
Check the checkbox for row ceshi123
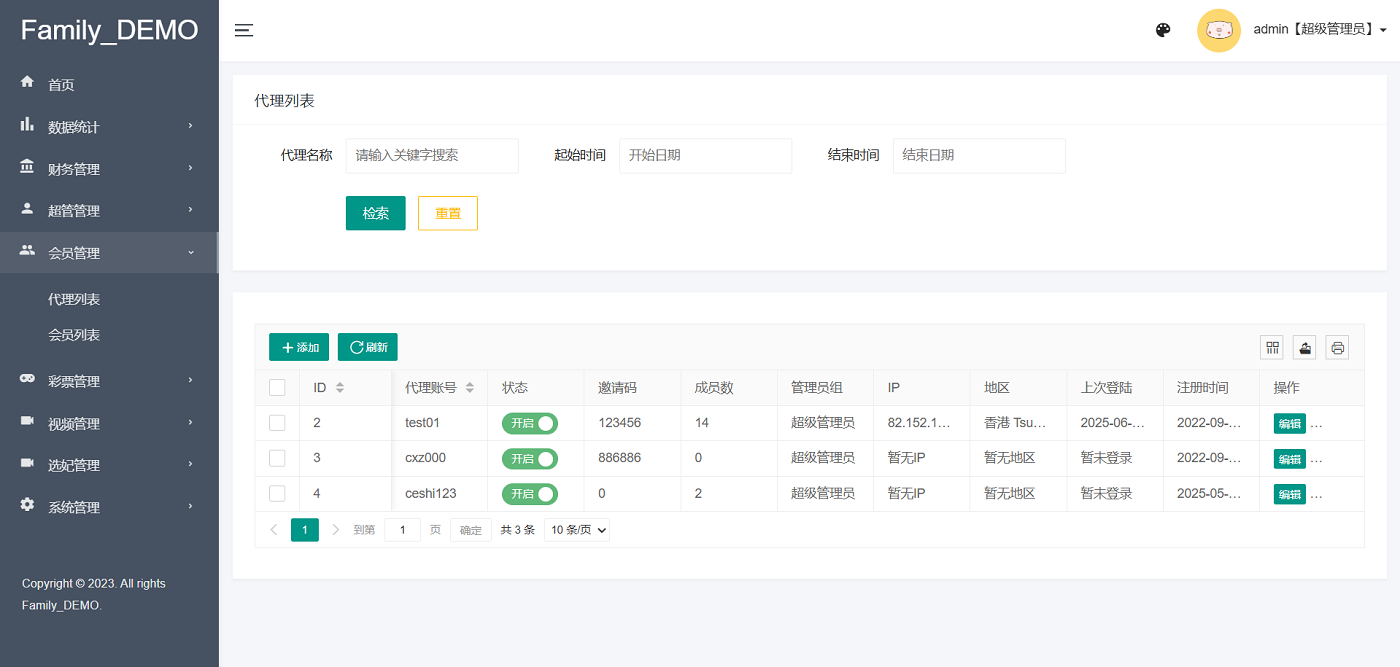(277, 494)
